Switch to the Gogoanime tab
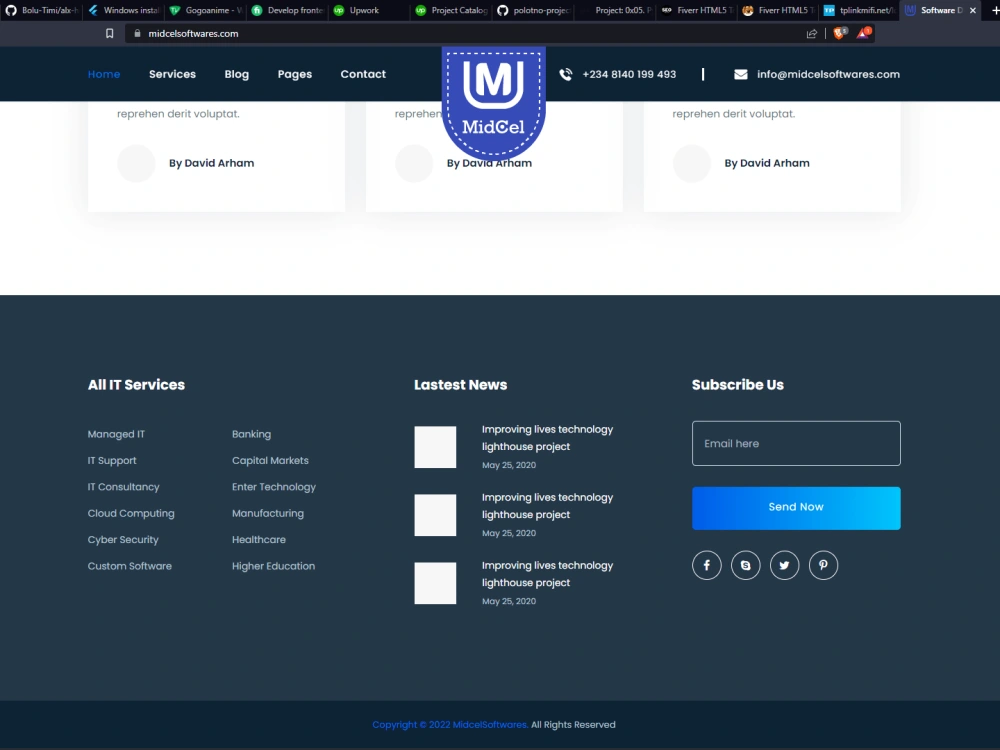This screenshot has height=750, width=1000. [205, 10]
